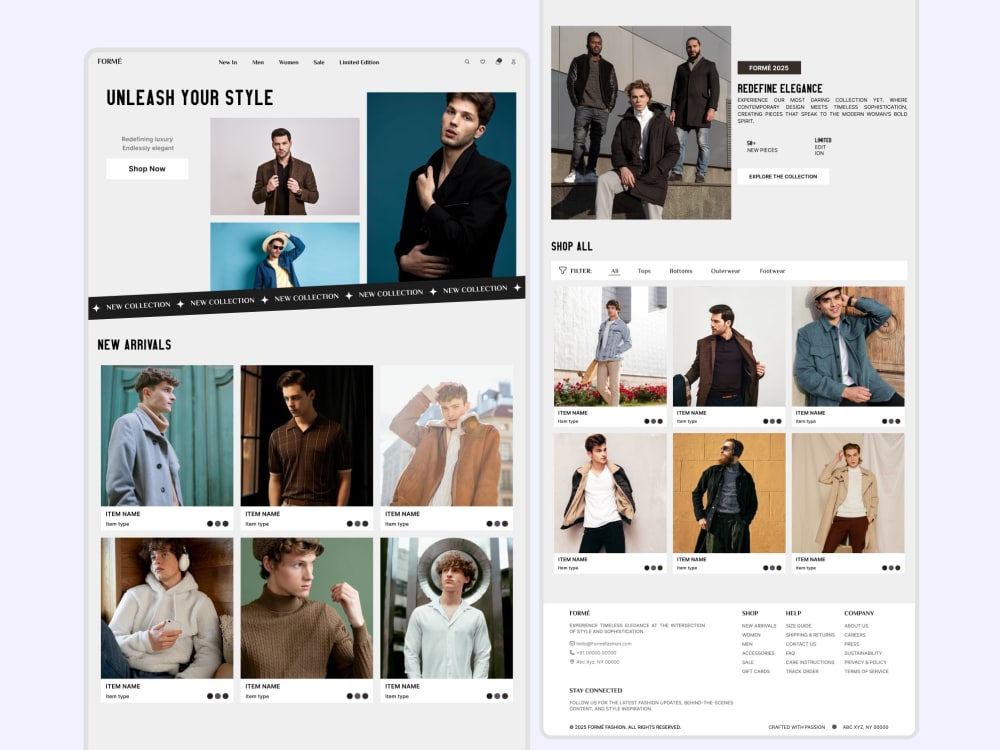This screenshot has height=750, width=1000.
Task: Open the New Arrivals gray wool coat product
Action: tap(167, 436)
